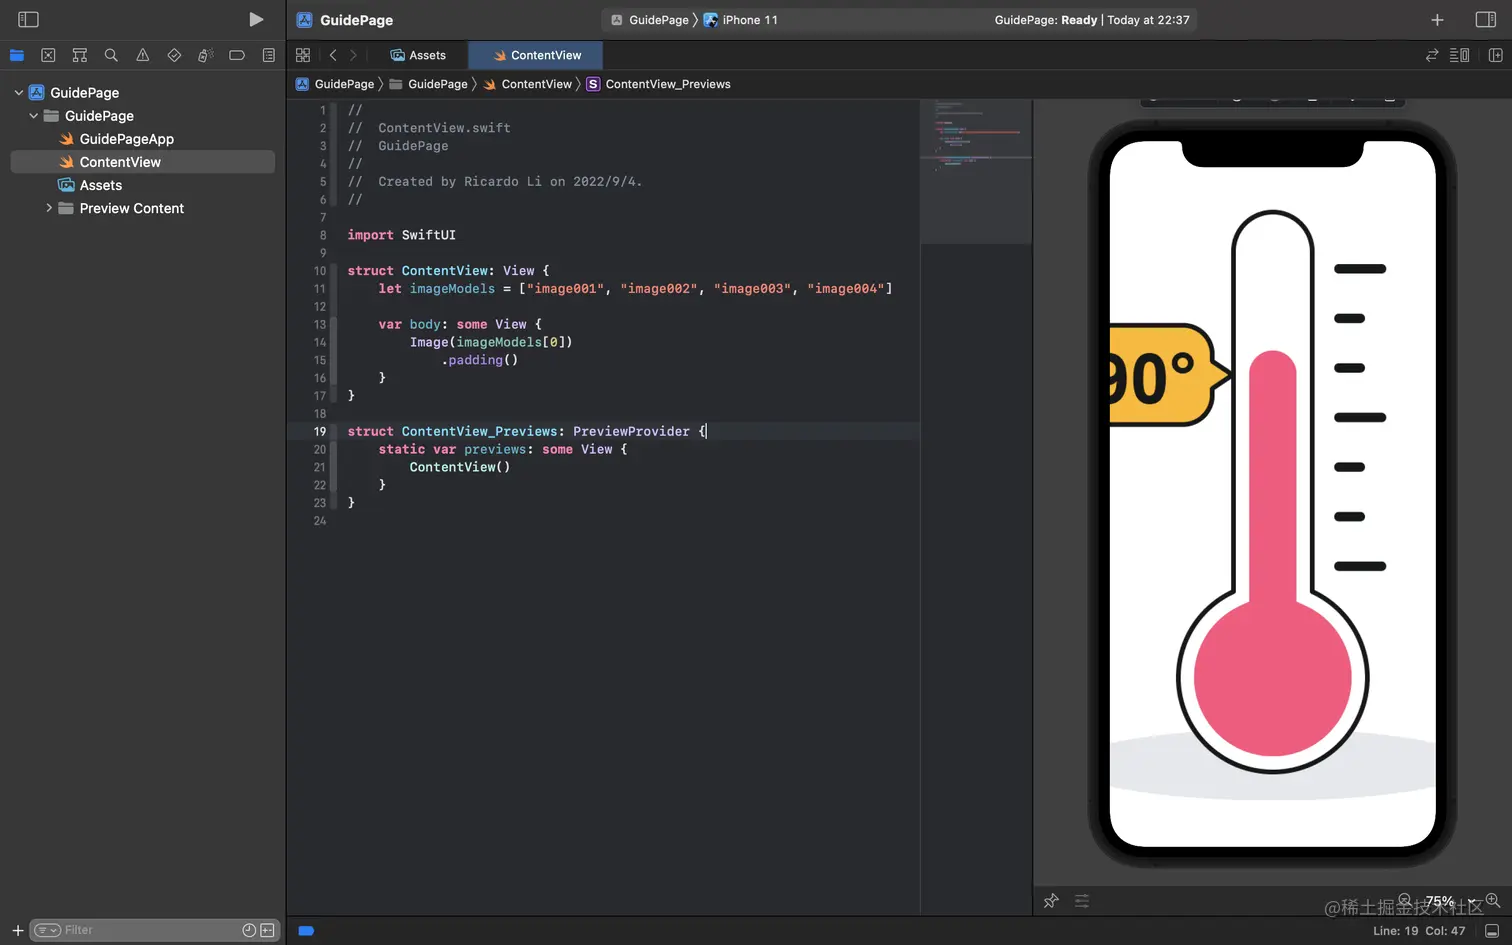The height and width of the screenshot is (945, 1512).
Task: Toggle the debug area at bottom right
Action: pos(1491,931)
